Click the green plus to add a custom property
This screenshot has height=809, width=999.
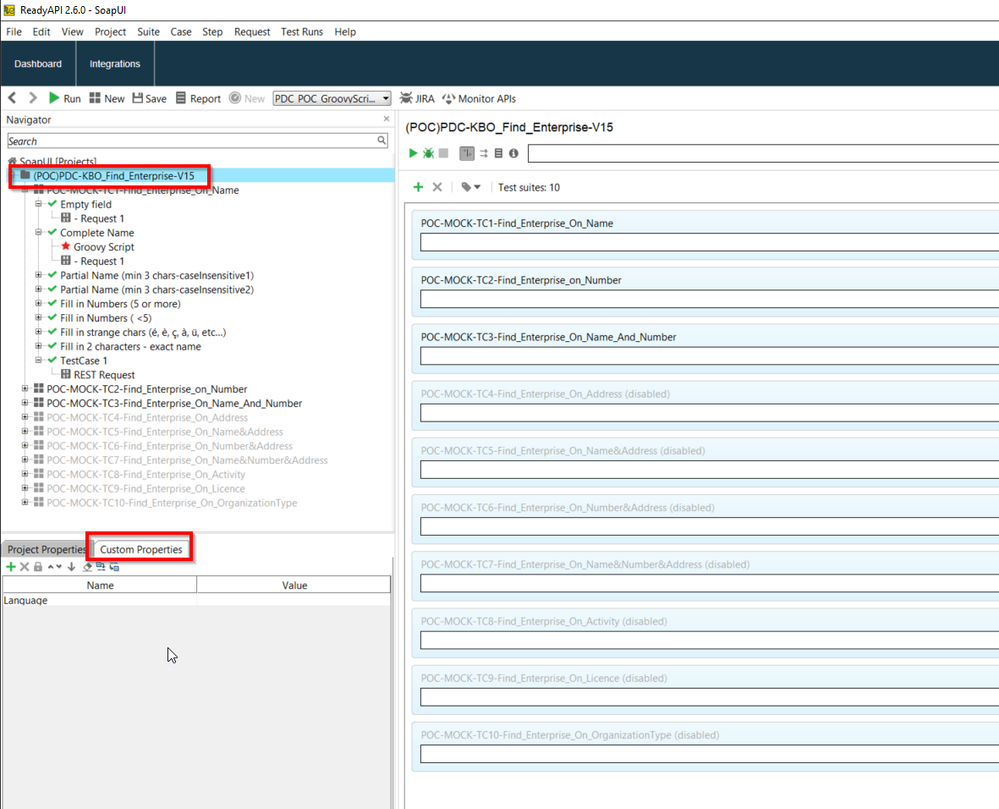[11, 567]
